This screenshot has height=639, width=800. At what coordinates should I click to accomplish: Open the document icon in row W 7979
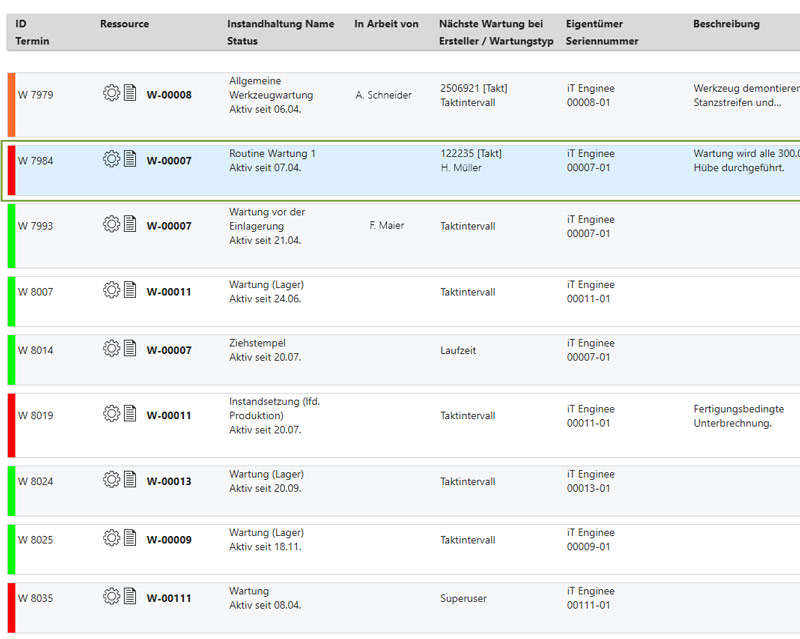tap(130, 93)
